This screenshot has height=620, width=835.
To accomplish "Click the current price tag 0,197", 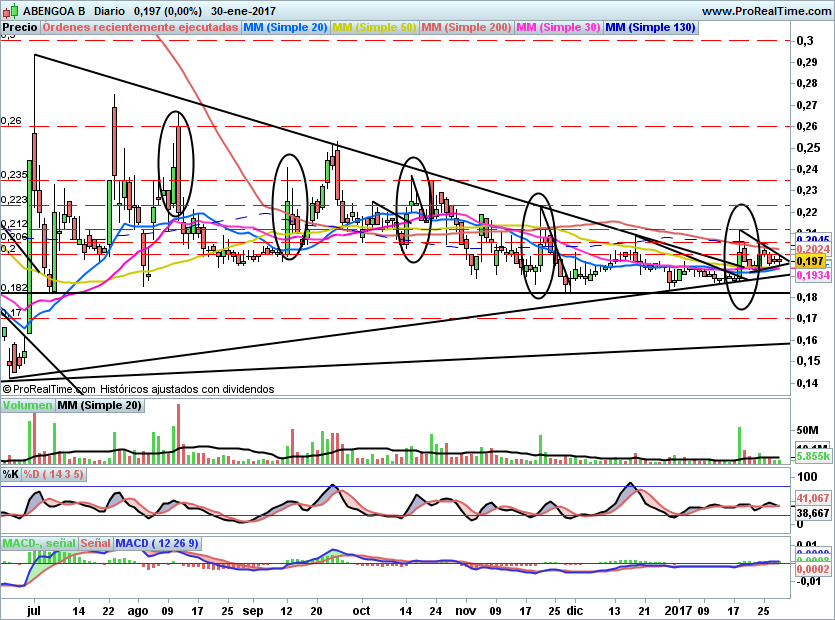I will [x=811, y=262].
